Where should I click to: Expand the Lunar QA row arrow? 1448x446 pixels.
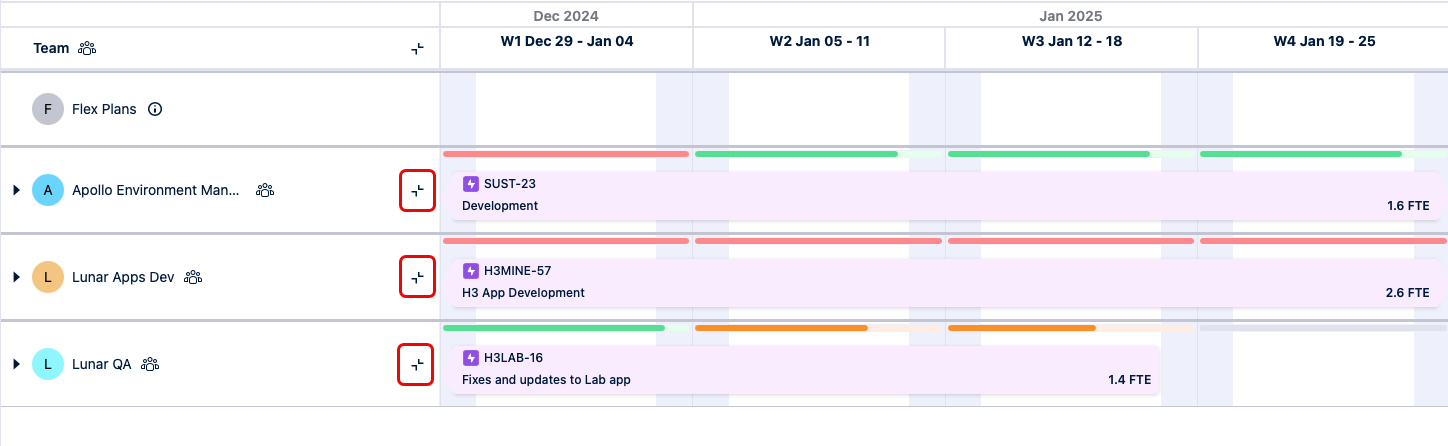tap(16, 364)
